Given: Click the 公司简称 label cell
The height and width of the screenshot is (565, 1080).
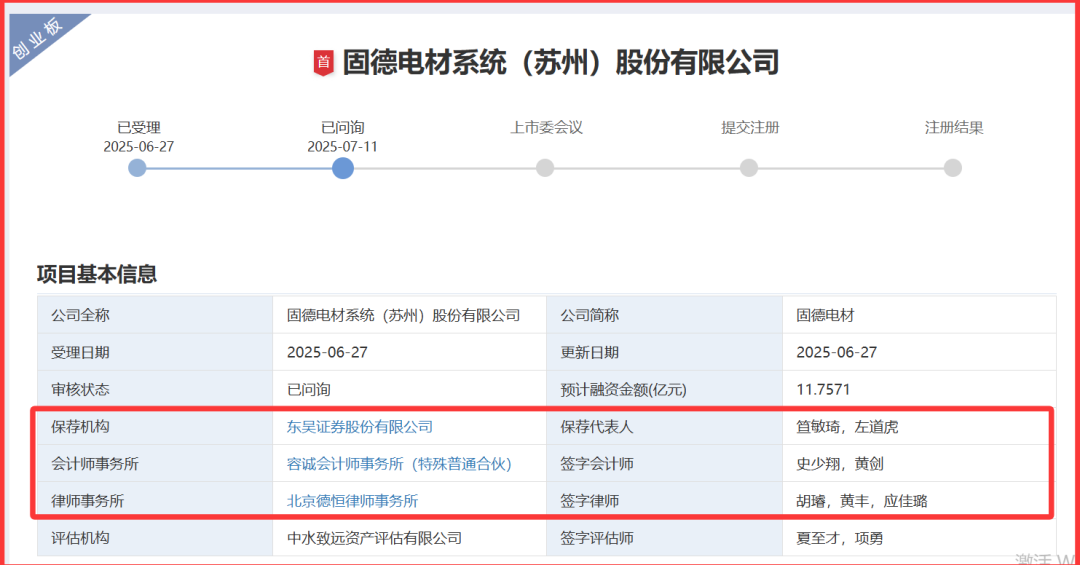Looking at the screenshot, I should pos(664,315).
